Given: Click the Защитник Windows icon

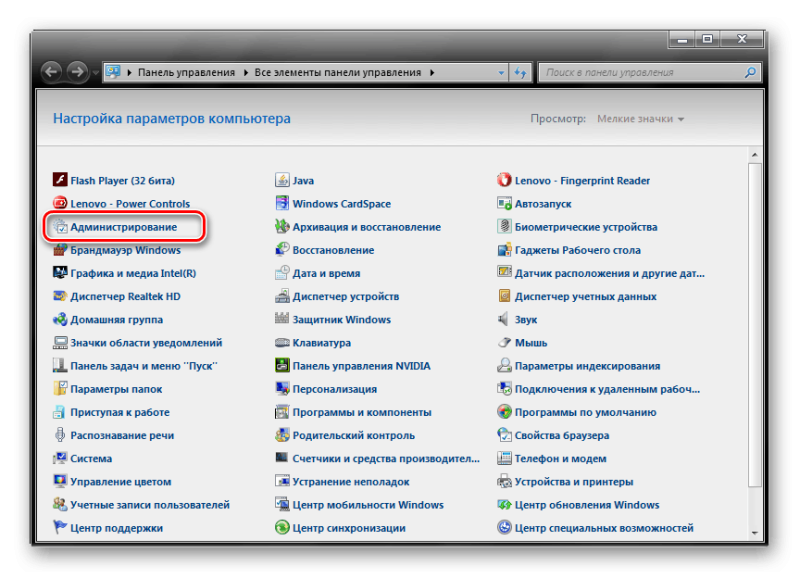Looking at the screenshot, I should tap(283, 320).
